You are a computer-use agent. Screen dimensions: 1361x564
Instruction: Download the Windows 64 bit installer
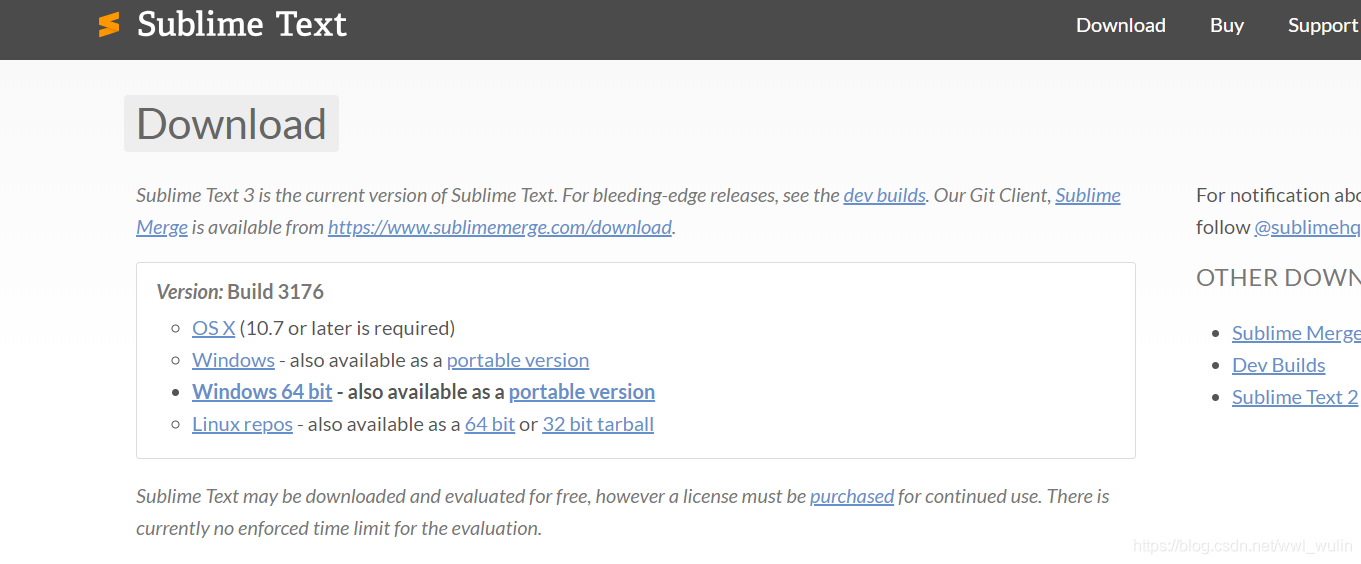pos(262,392)
